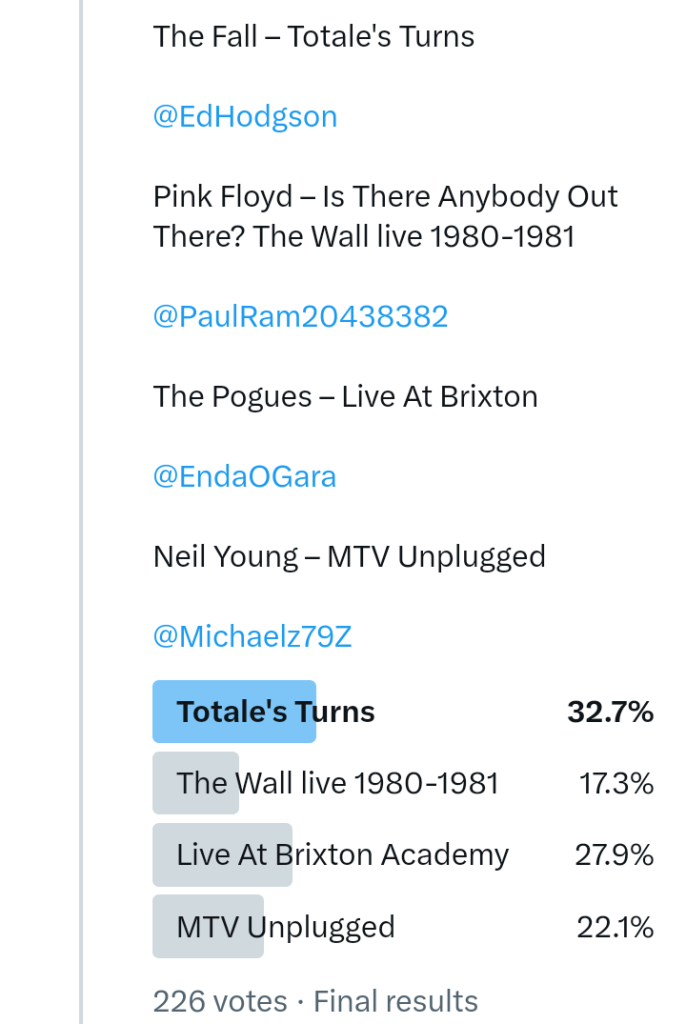The image size is (686, 1024).
Task: Go to the @Michaelz79Z profile mention
Action: coord(252,637)
